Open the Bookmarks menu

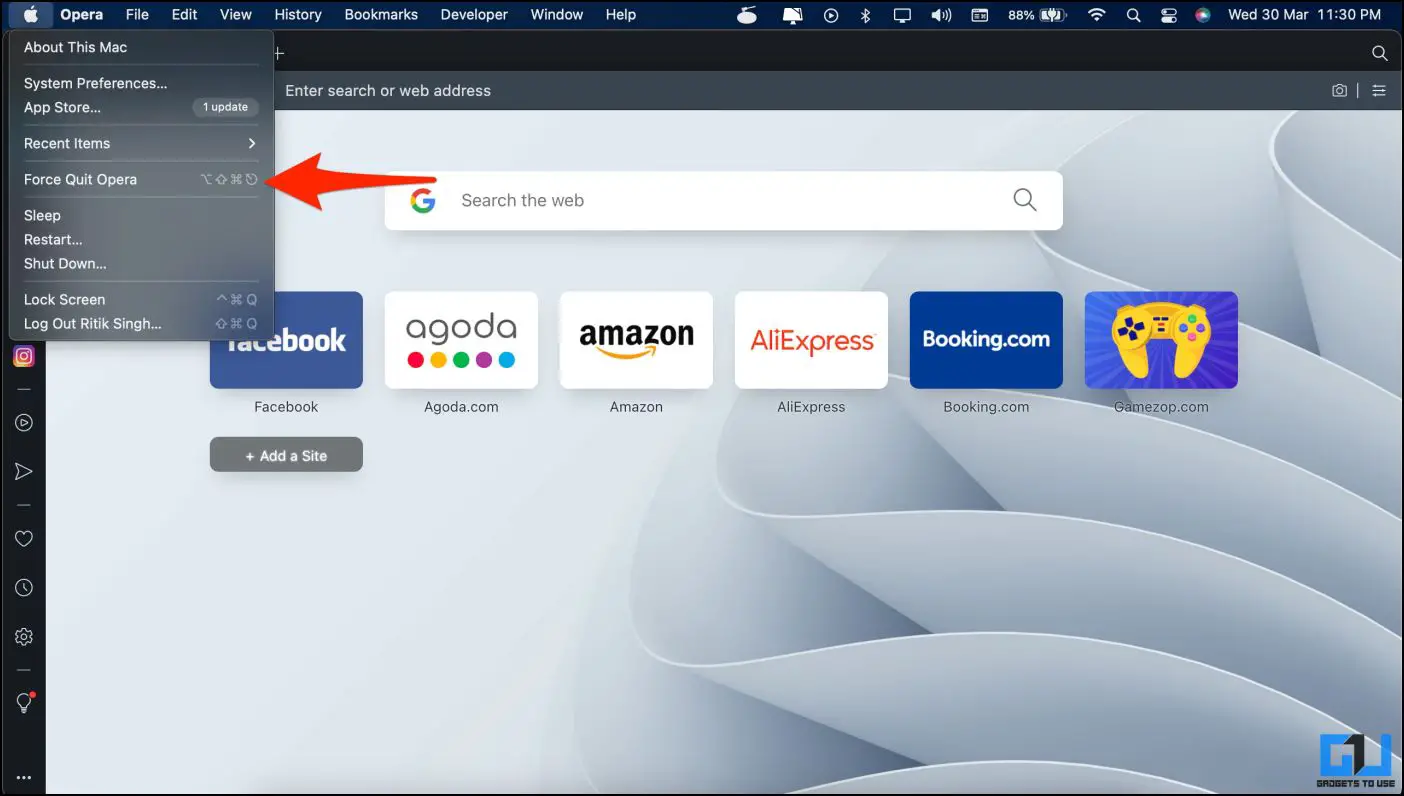point(381,14)
